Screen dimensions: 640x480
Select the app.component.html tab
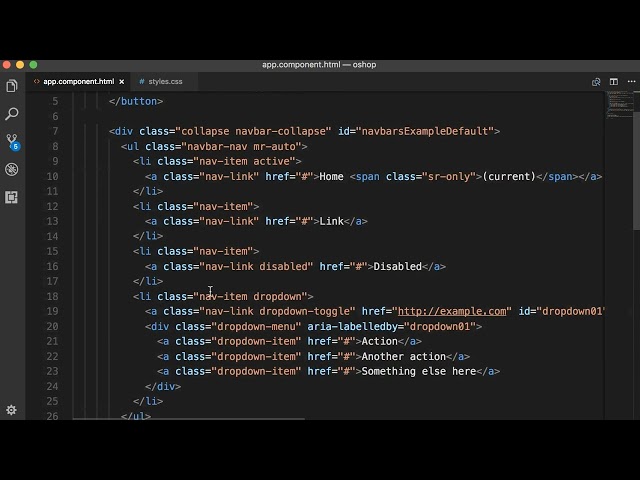[x=78, y=82]
